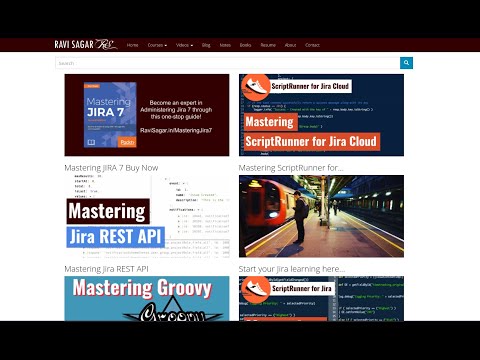Open the ScriptRunner for Jira thumbnail
The width and height of the screenshot is (480, 360).
point(321,299)
